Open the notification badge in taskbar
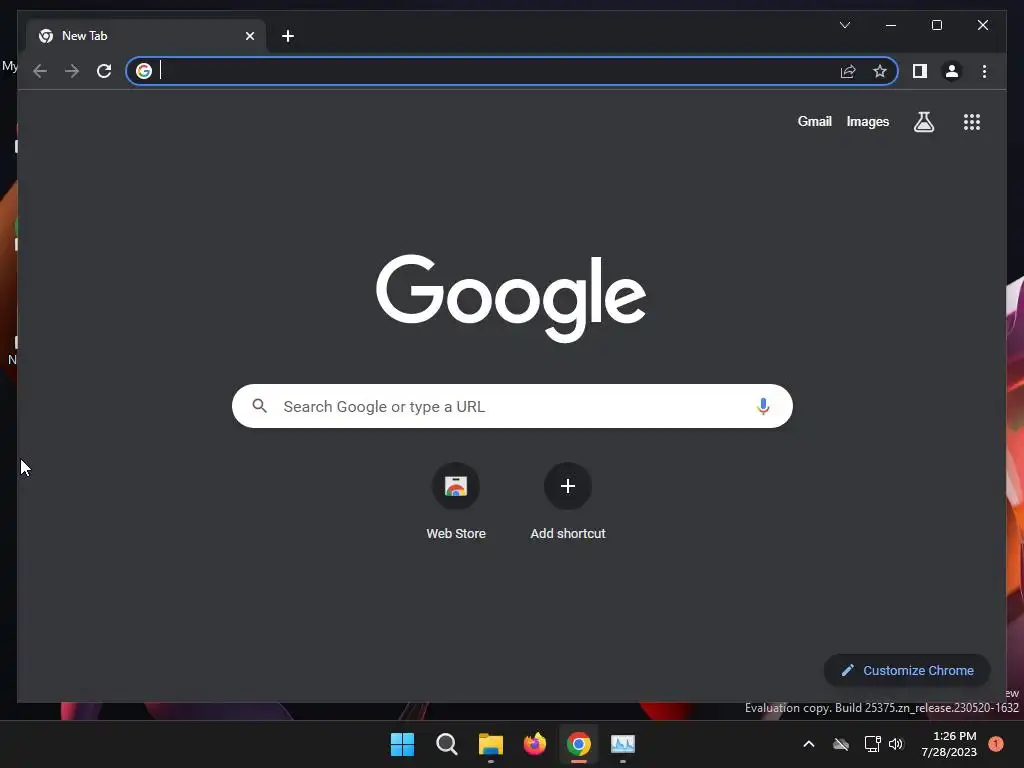The width and height of the screenshot is (1024, 768). point(996,744)
